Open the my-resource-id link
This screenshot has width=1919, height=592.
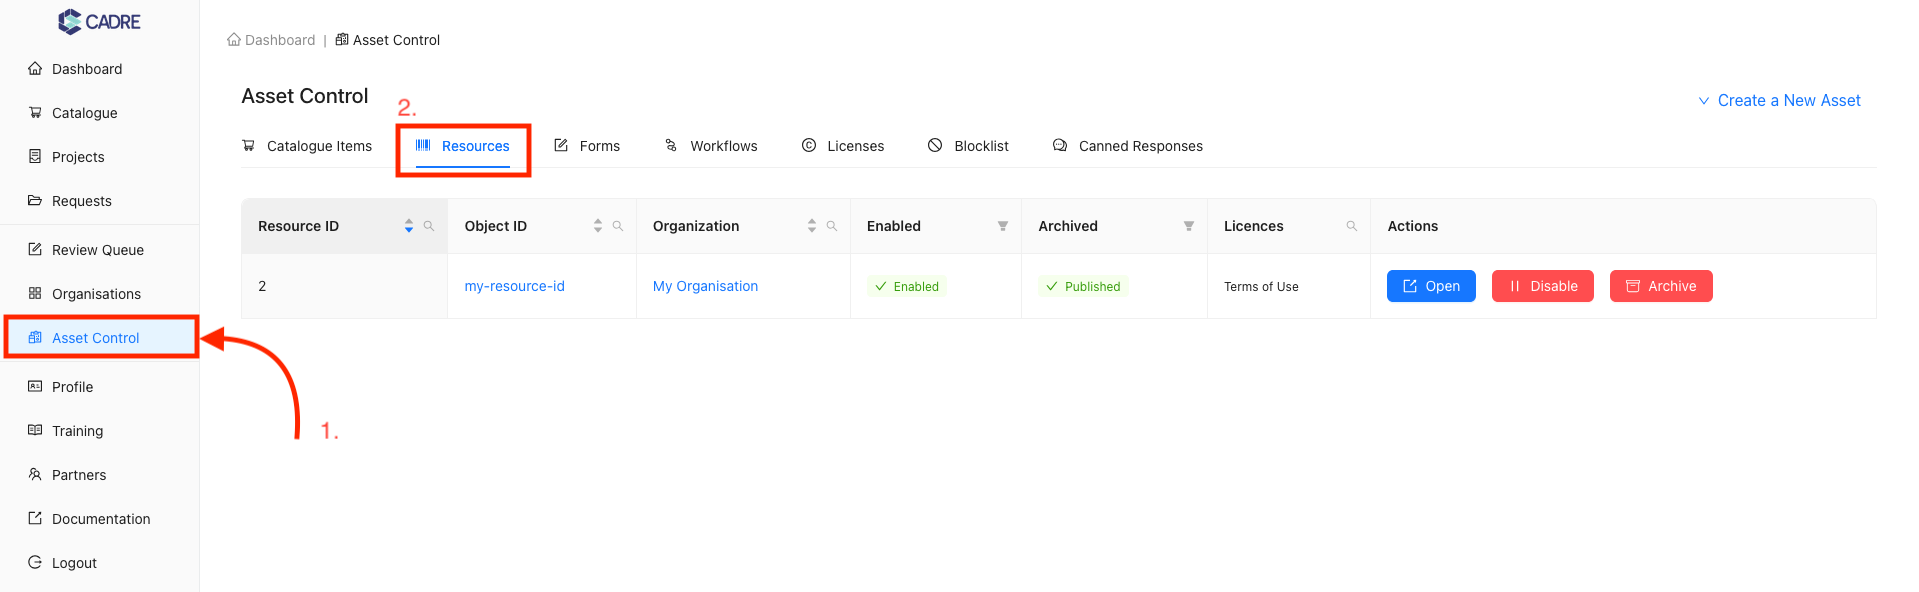pos(515,286)
